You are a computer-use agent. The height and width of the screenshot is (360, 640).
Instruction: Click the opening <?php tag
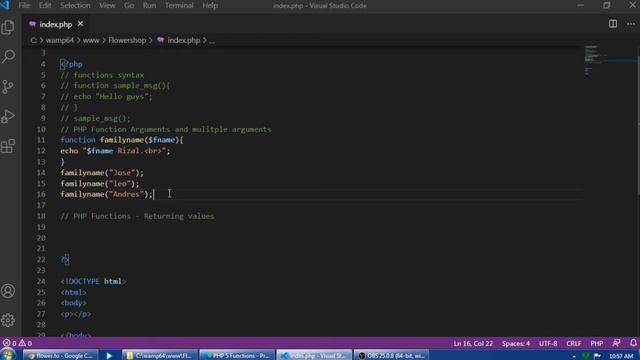pos(71,64)
